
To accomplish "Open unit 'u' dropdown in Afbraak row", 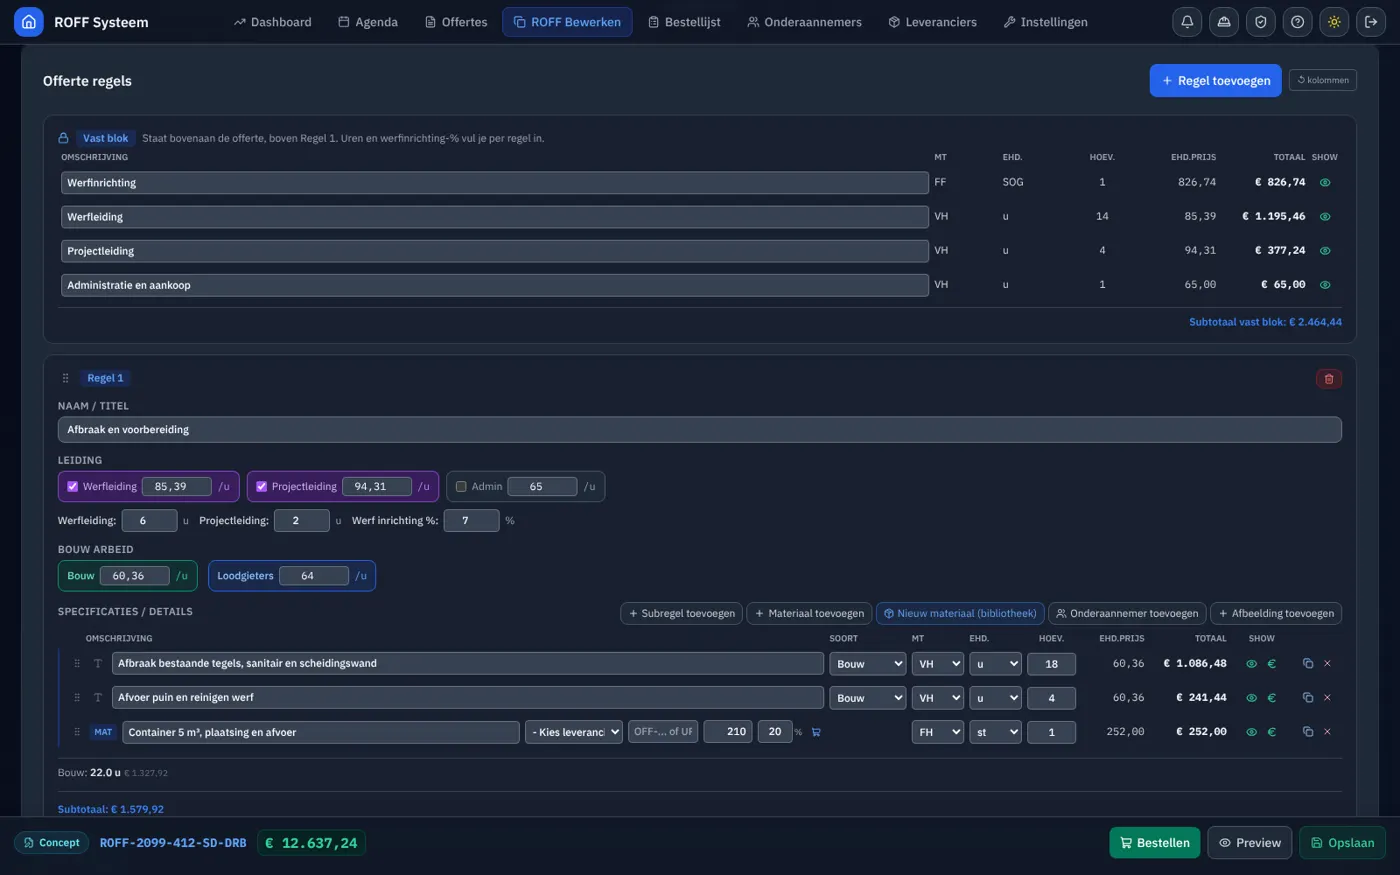I will coord(995,664).
